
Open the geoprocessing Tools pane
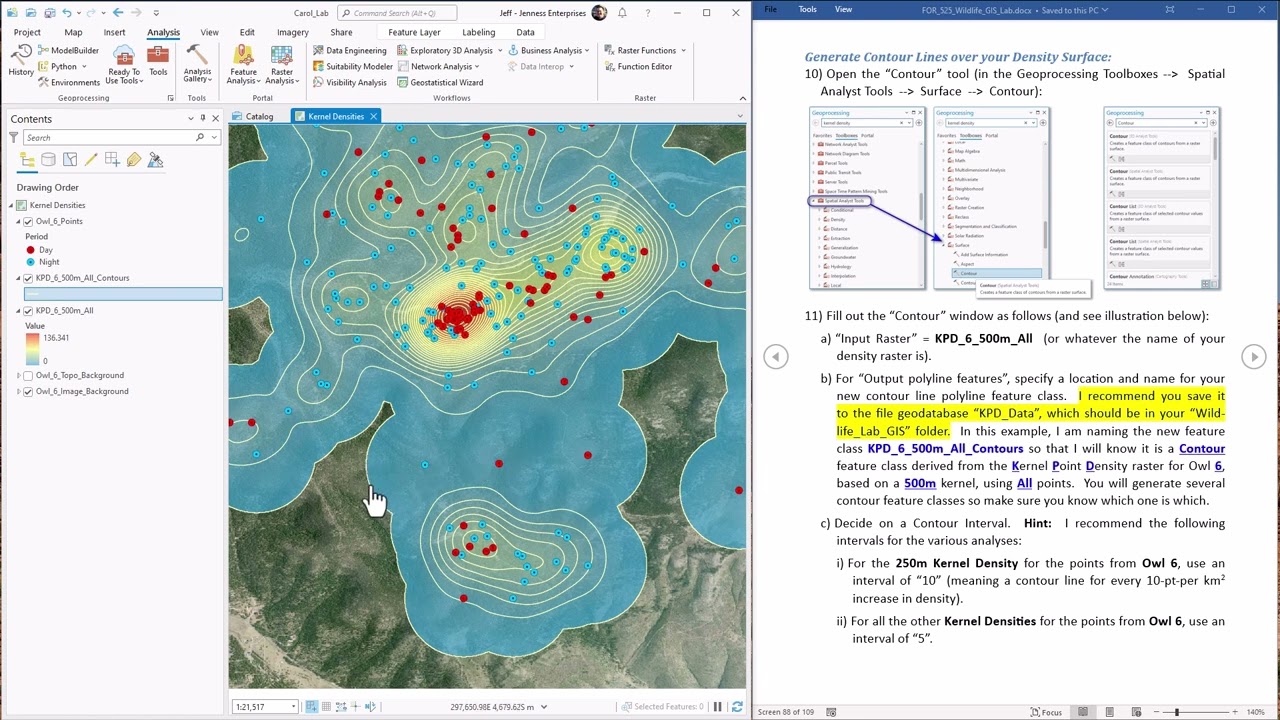click(158, 62)
